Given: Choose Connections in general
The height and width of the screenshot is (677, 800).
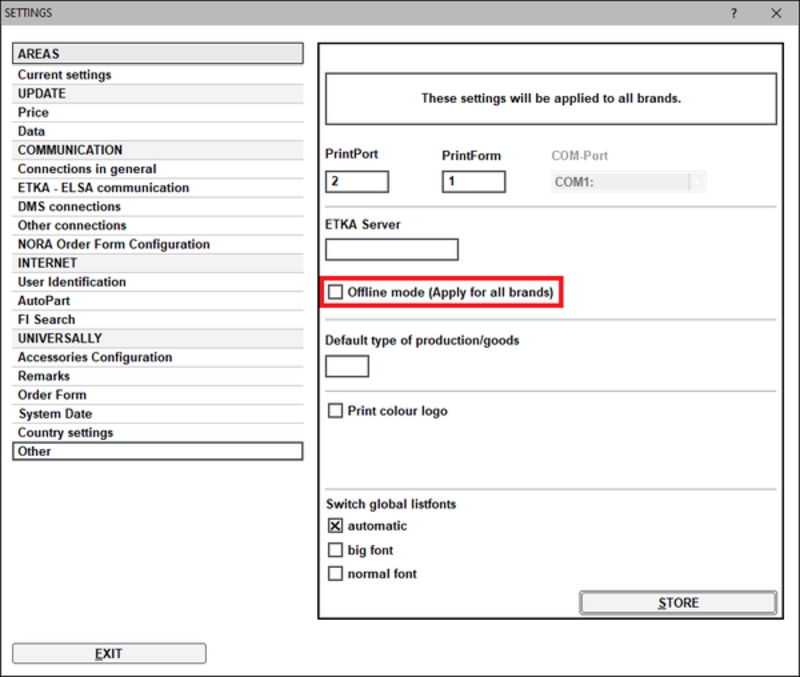Looking at the screenshot, I should point(87,169).
